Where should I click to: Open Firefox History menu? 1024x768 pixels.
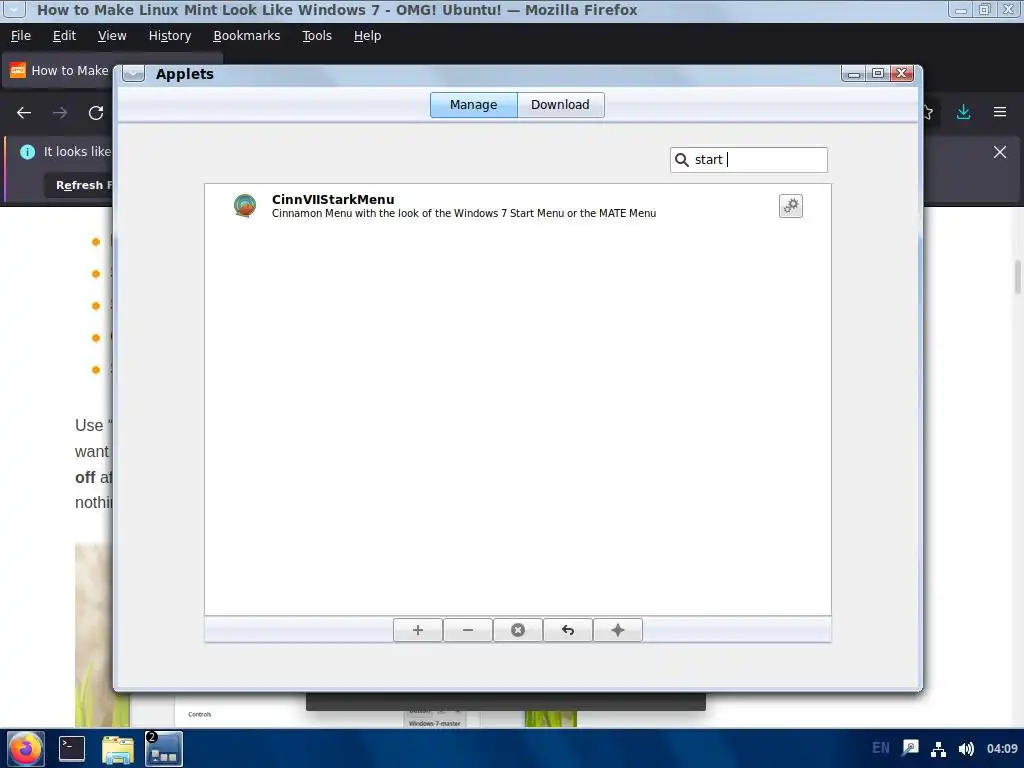pos(170,36)
